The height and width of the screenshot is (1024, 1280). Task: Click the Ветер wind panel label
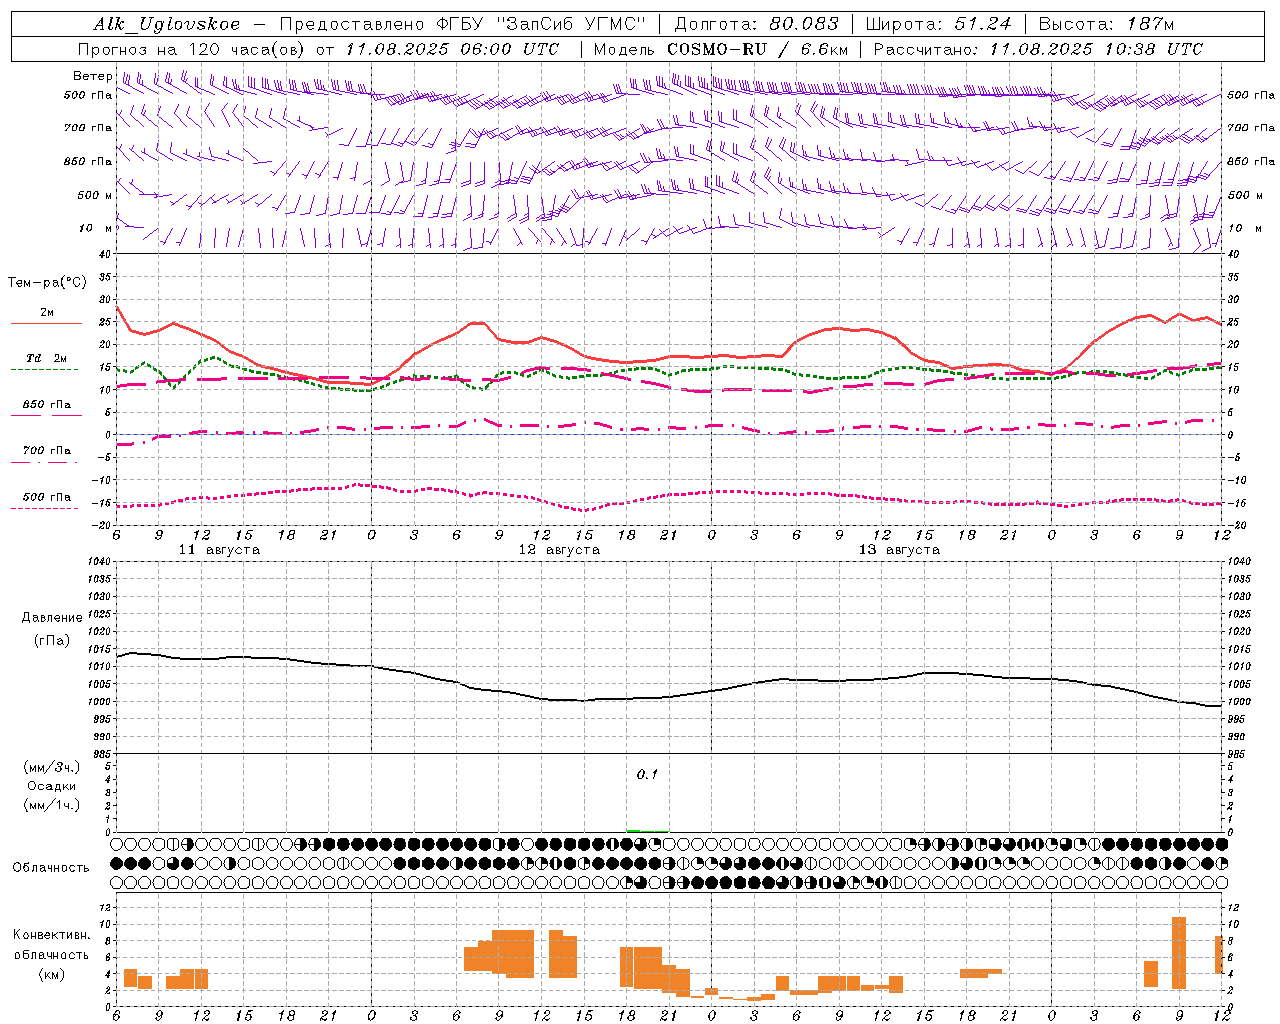[92, 76]
